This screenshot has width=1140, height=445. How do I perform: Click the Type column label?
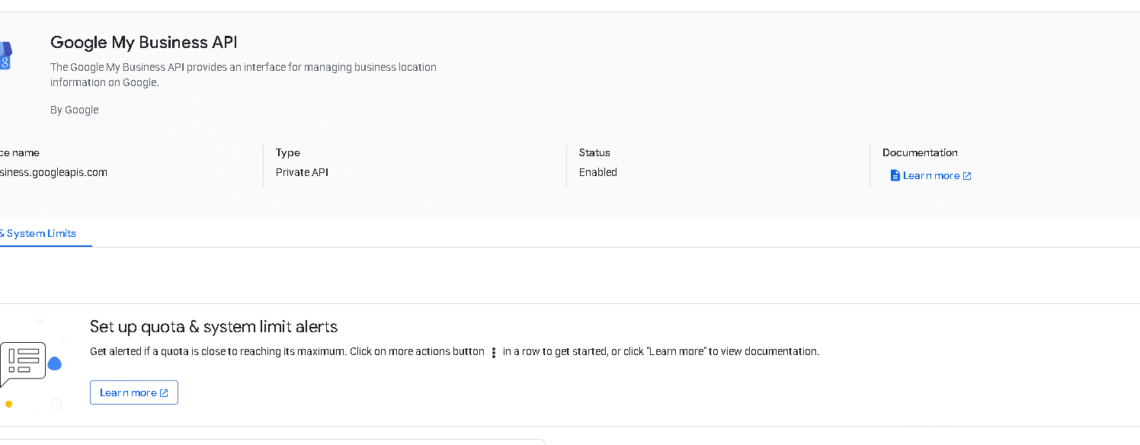(288, 153)
